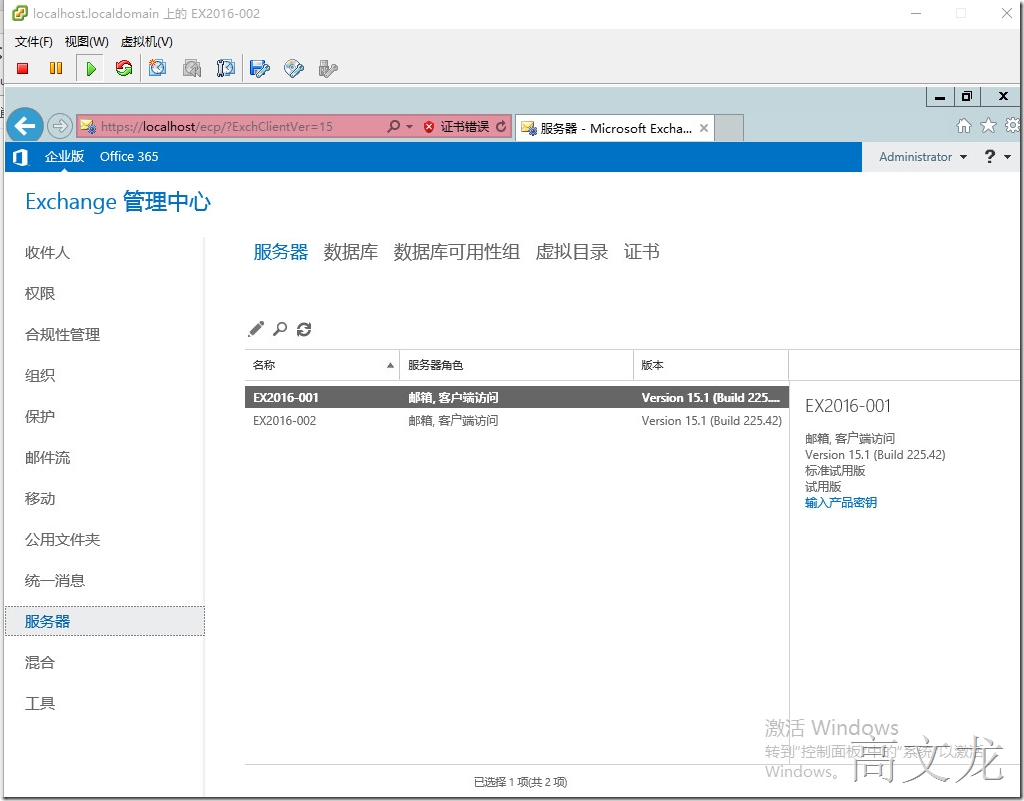This screenshot has height=801, width=1024.
Task: Open 权限 in the sidebar
Action: (x=40, y=294)
